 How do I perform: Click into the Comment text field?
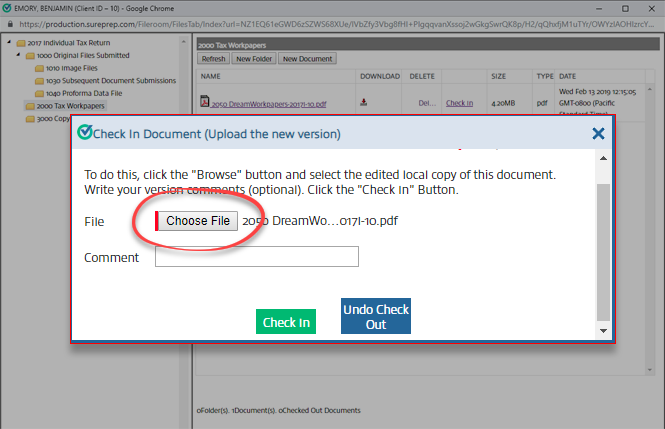click(x=257, y=257)
